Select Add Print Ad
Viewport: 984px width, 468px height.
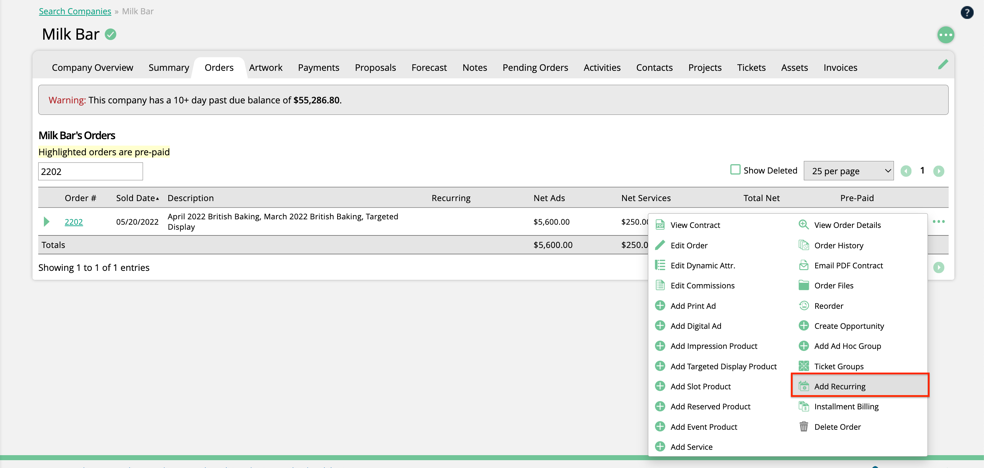tap(693, 306)
